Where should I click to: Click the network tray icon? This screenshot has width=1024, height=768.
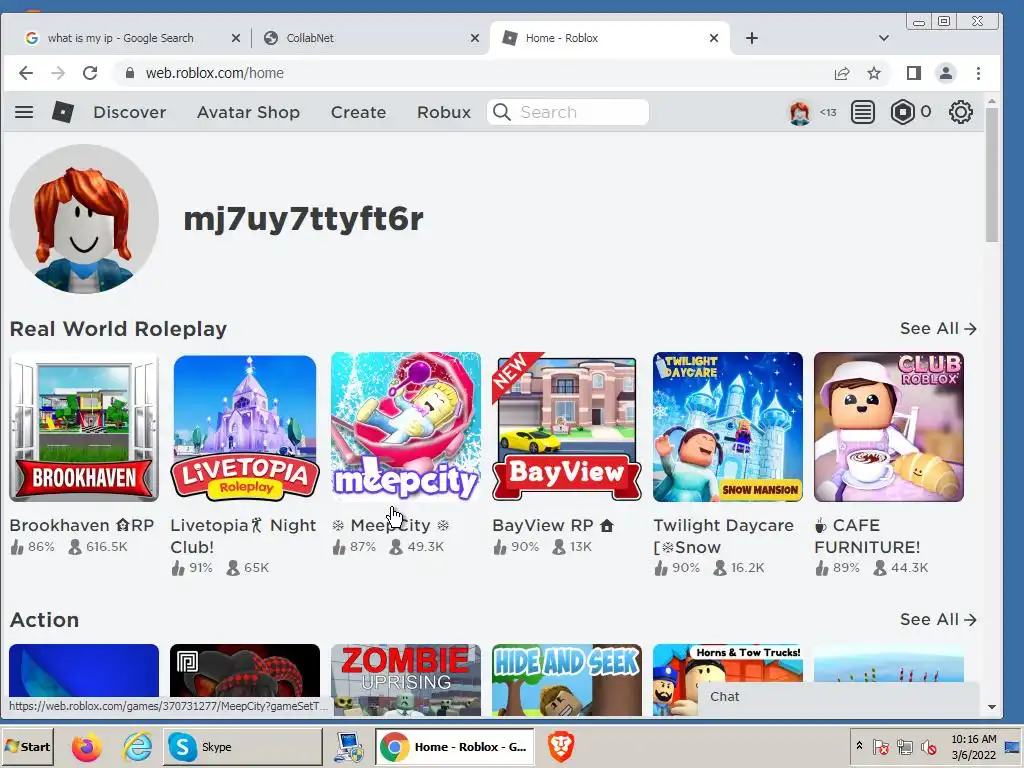point(904,746)
